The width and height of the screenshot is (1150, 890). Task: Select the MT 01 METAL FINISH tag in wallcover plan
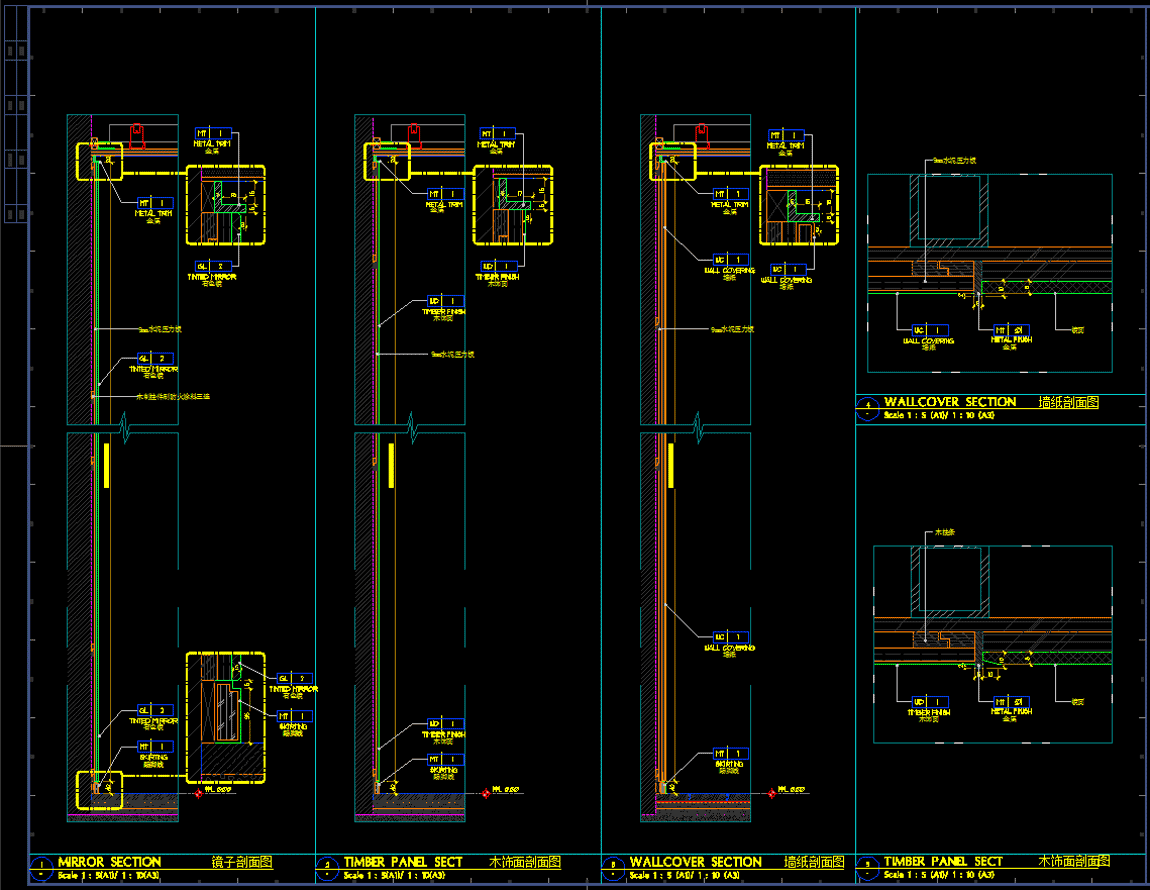(1011, 330)
